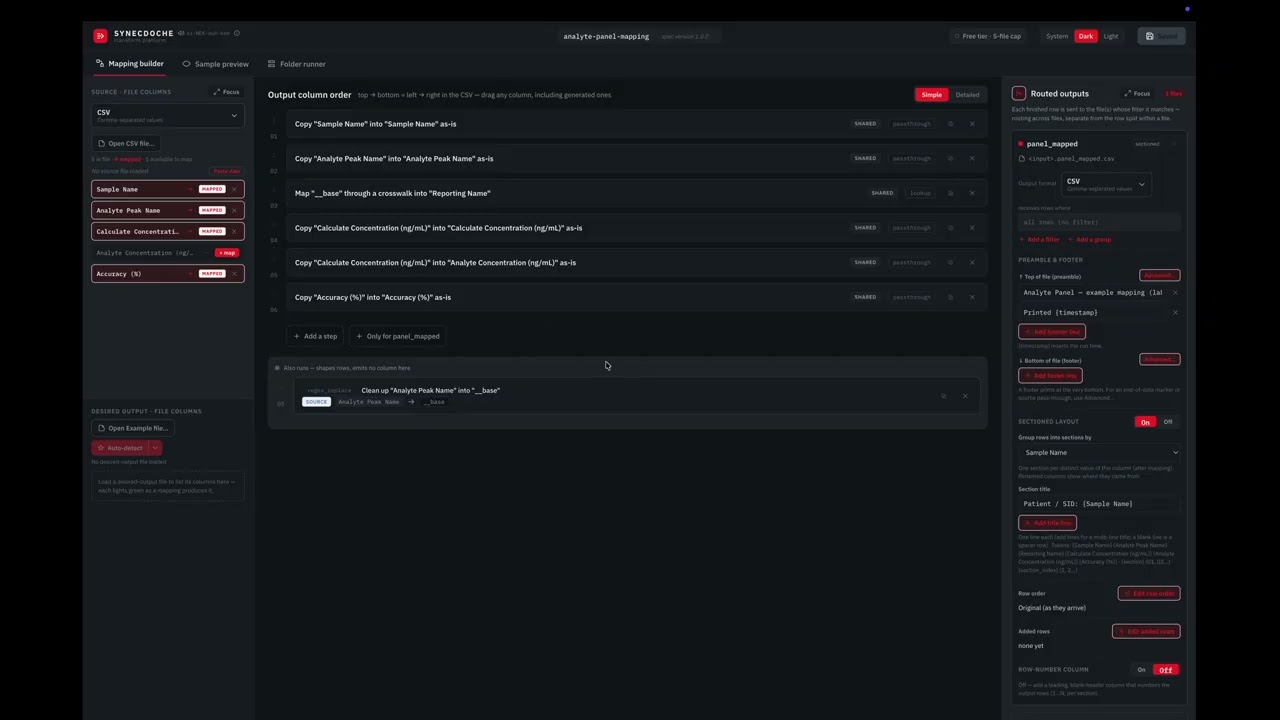Click lookup tag on Map __base step

[x=920, y=193]
